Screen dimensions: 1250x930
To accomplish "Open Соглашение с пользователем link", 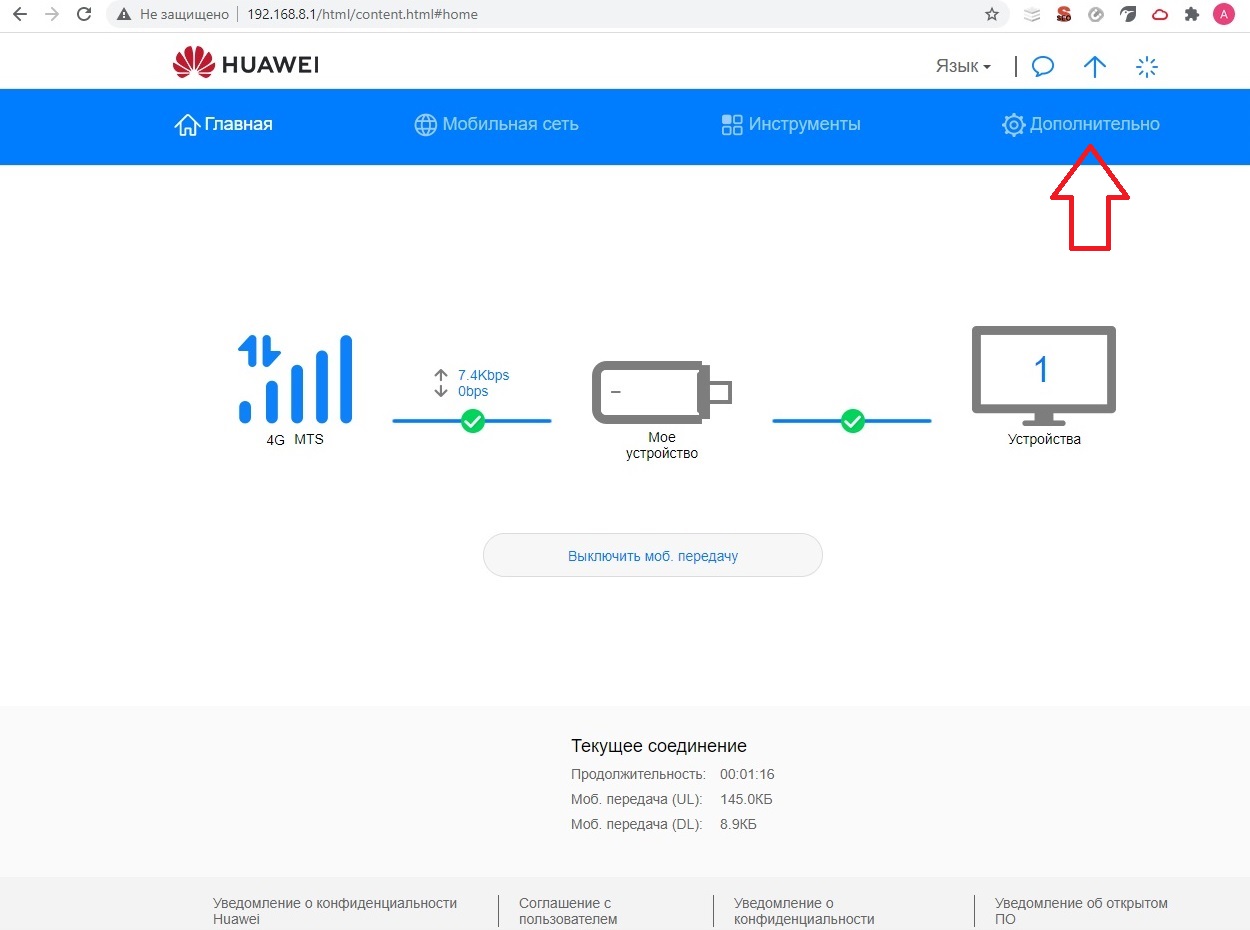I will point(568,911).
